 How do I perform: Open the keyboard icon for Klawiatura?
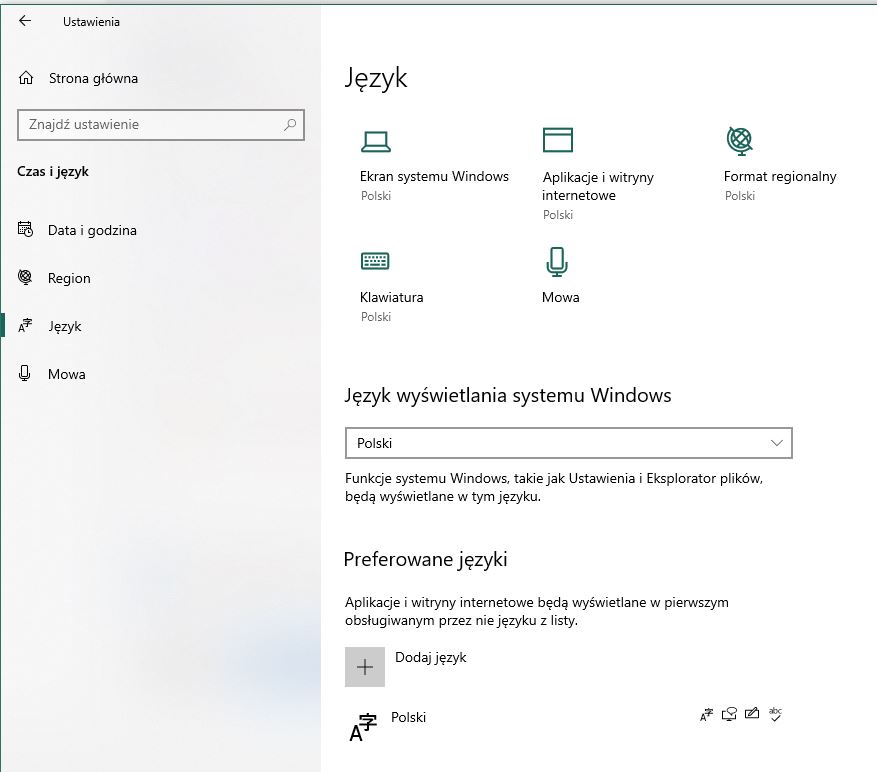(375, 261)
